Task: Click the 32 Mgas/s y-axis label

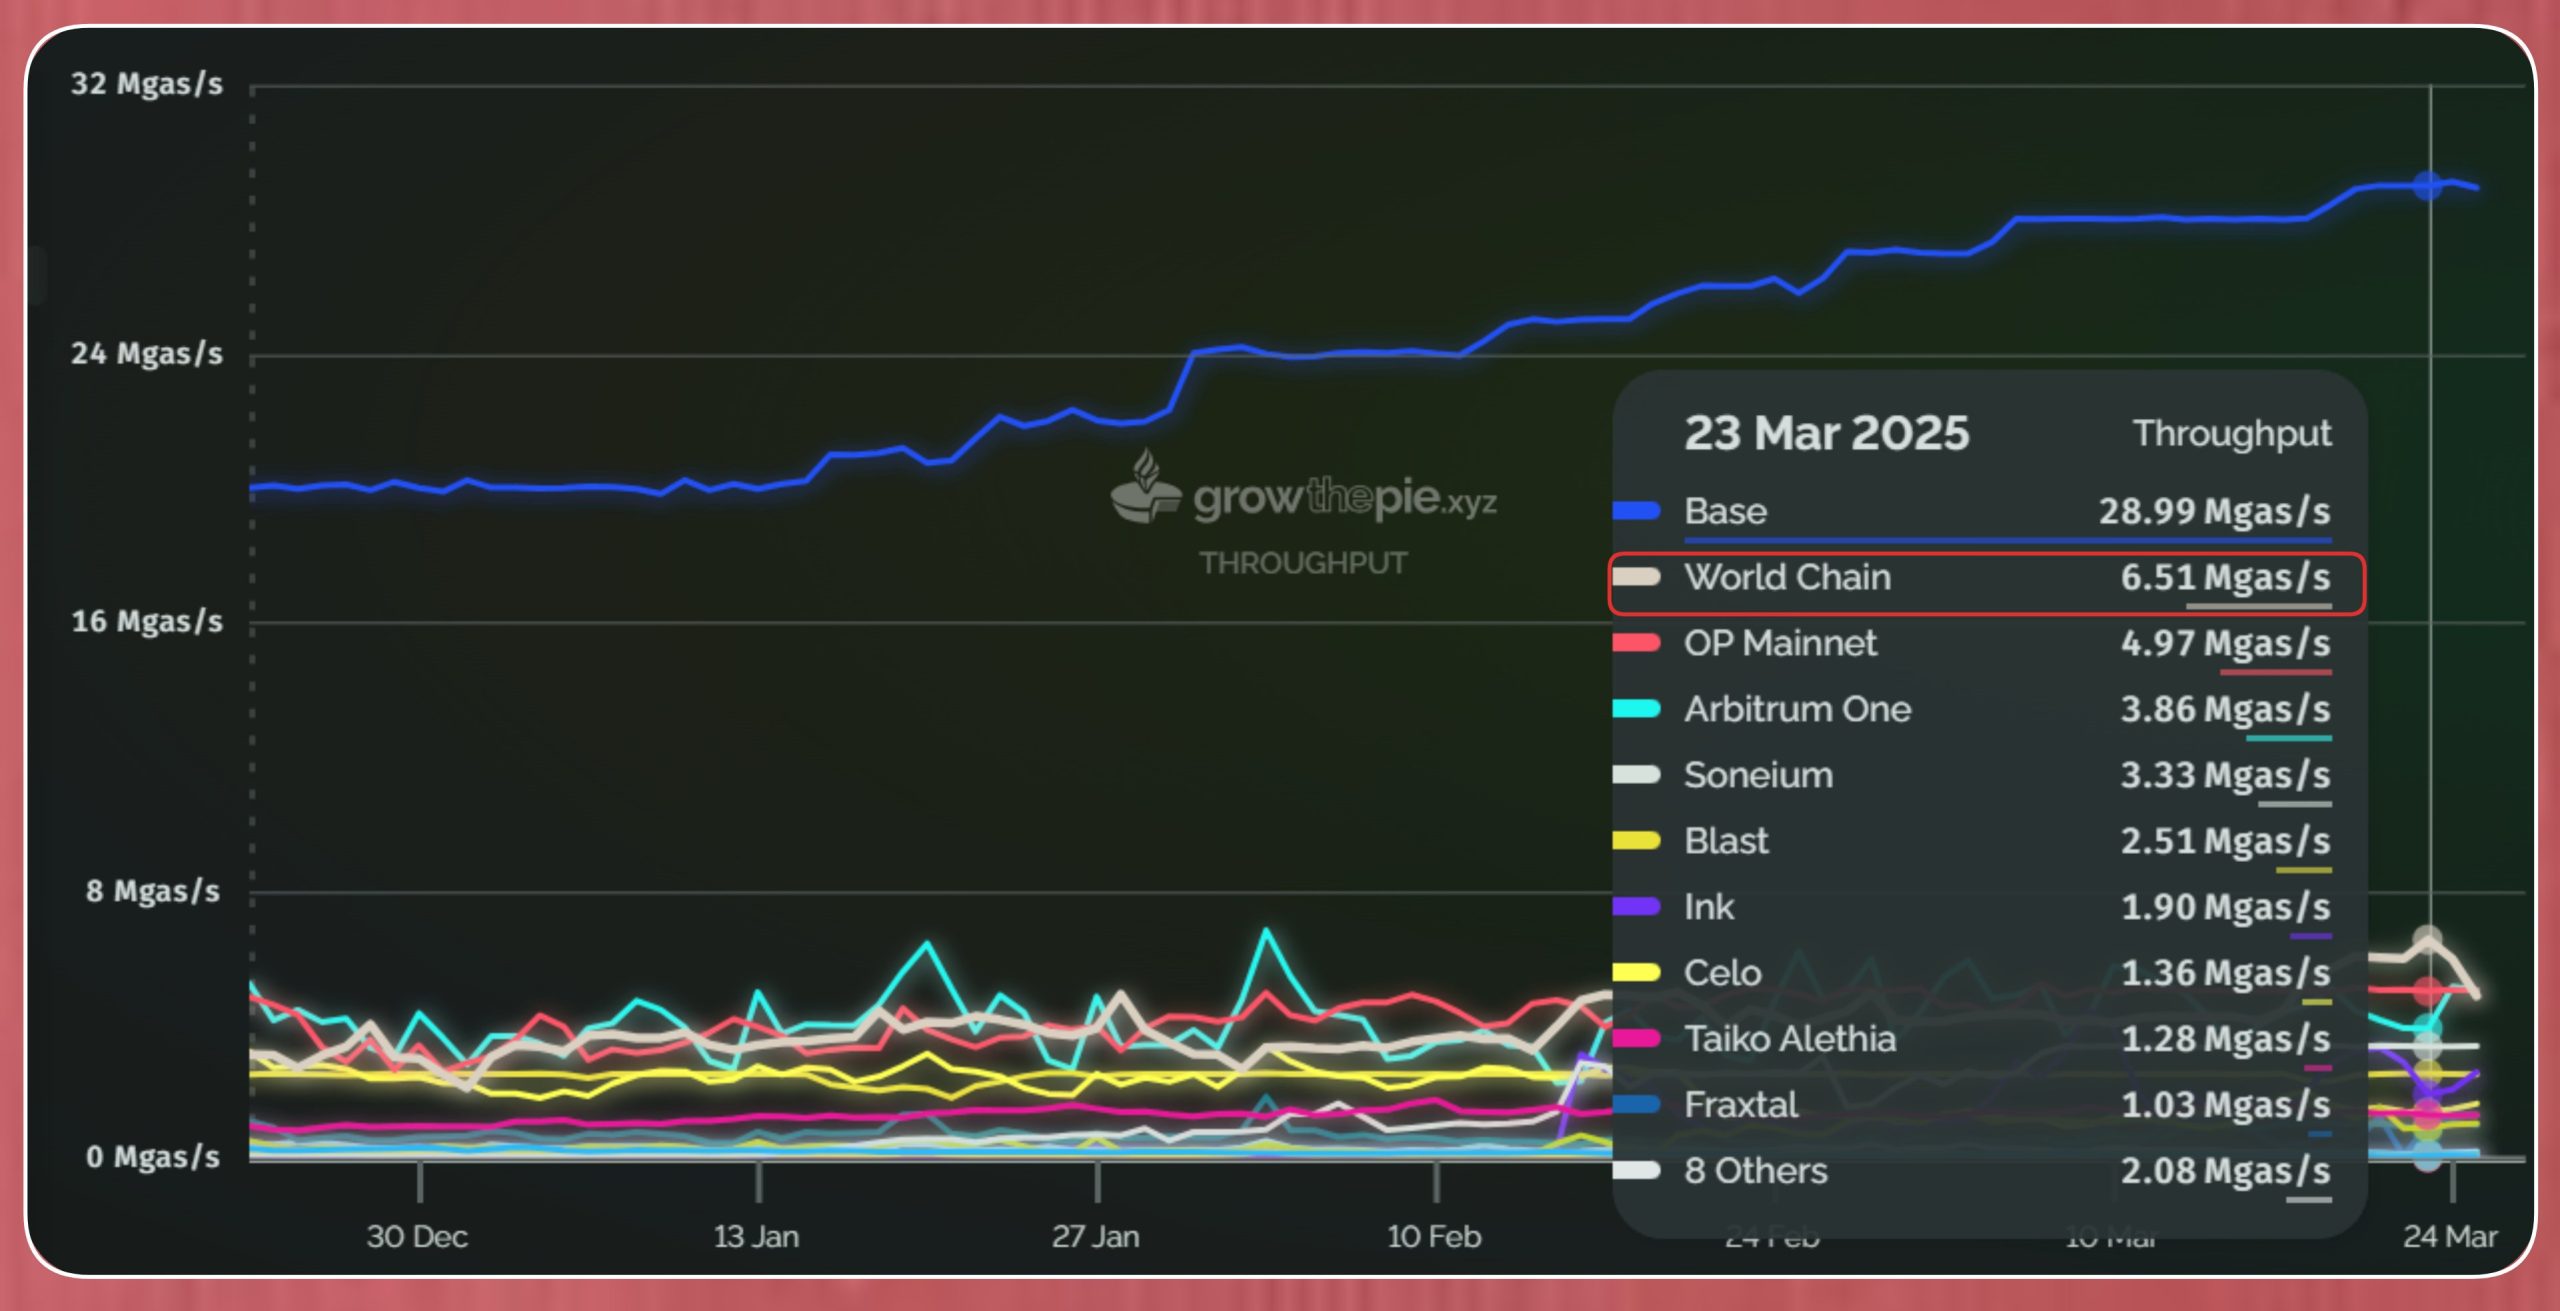Action: (x=147, y=84)
